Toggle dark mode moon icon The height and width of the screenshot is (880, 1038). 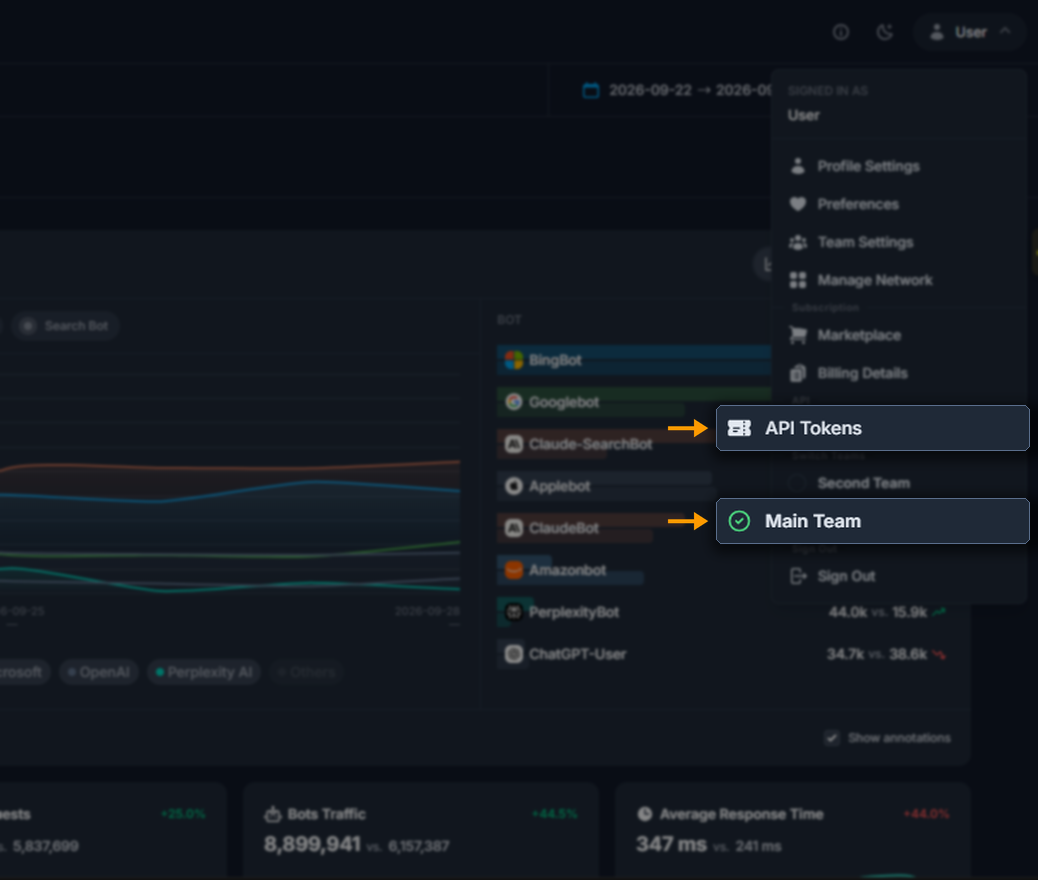coord(884,32)
